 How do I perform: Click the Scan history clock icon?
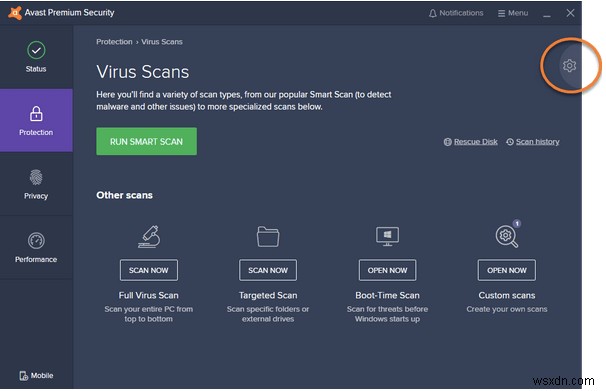tap(510, 142)
